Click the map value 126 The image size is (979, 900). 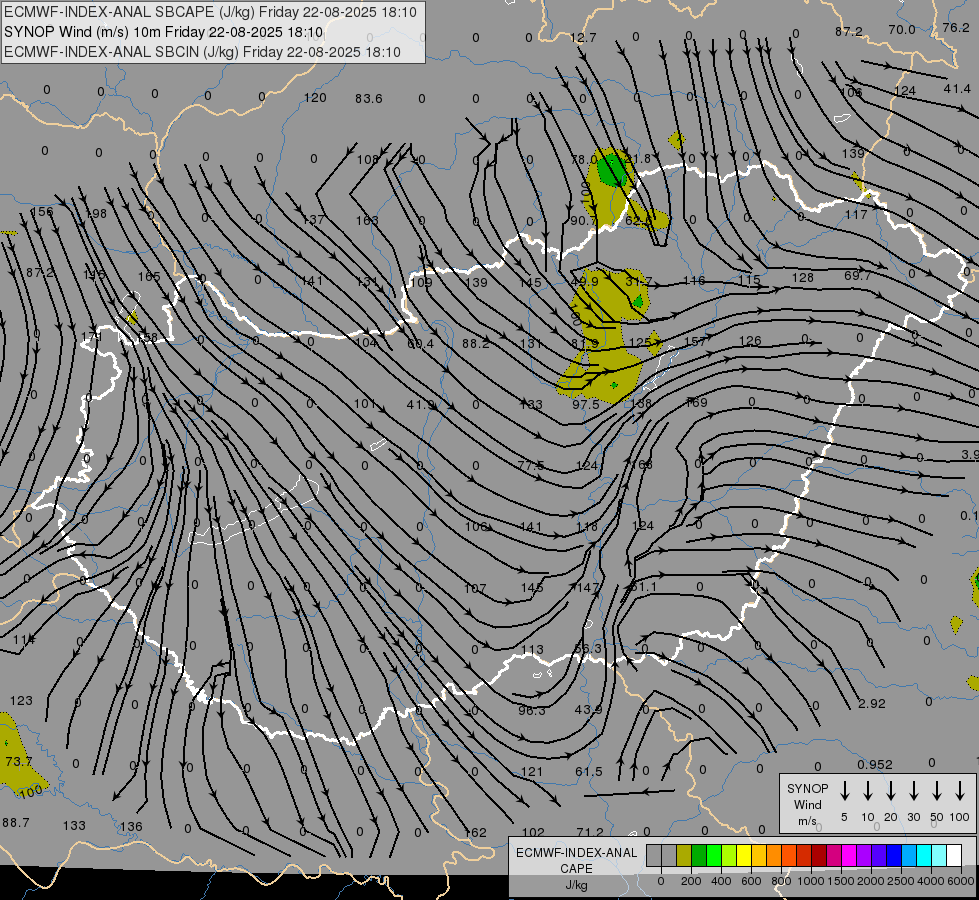(x=750, y=340)
